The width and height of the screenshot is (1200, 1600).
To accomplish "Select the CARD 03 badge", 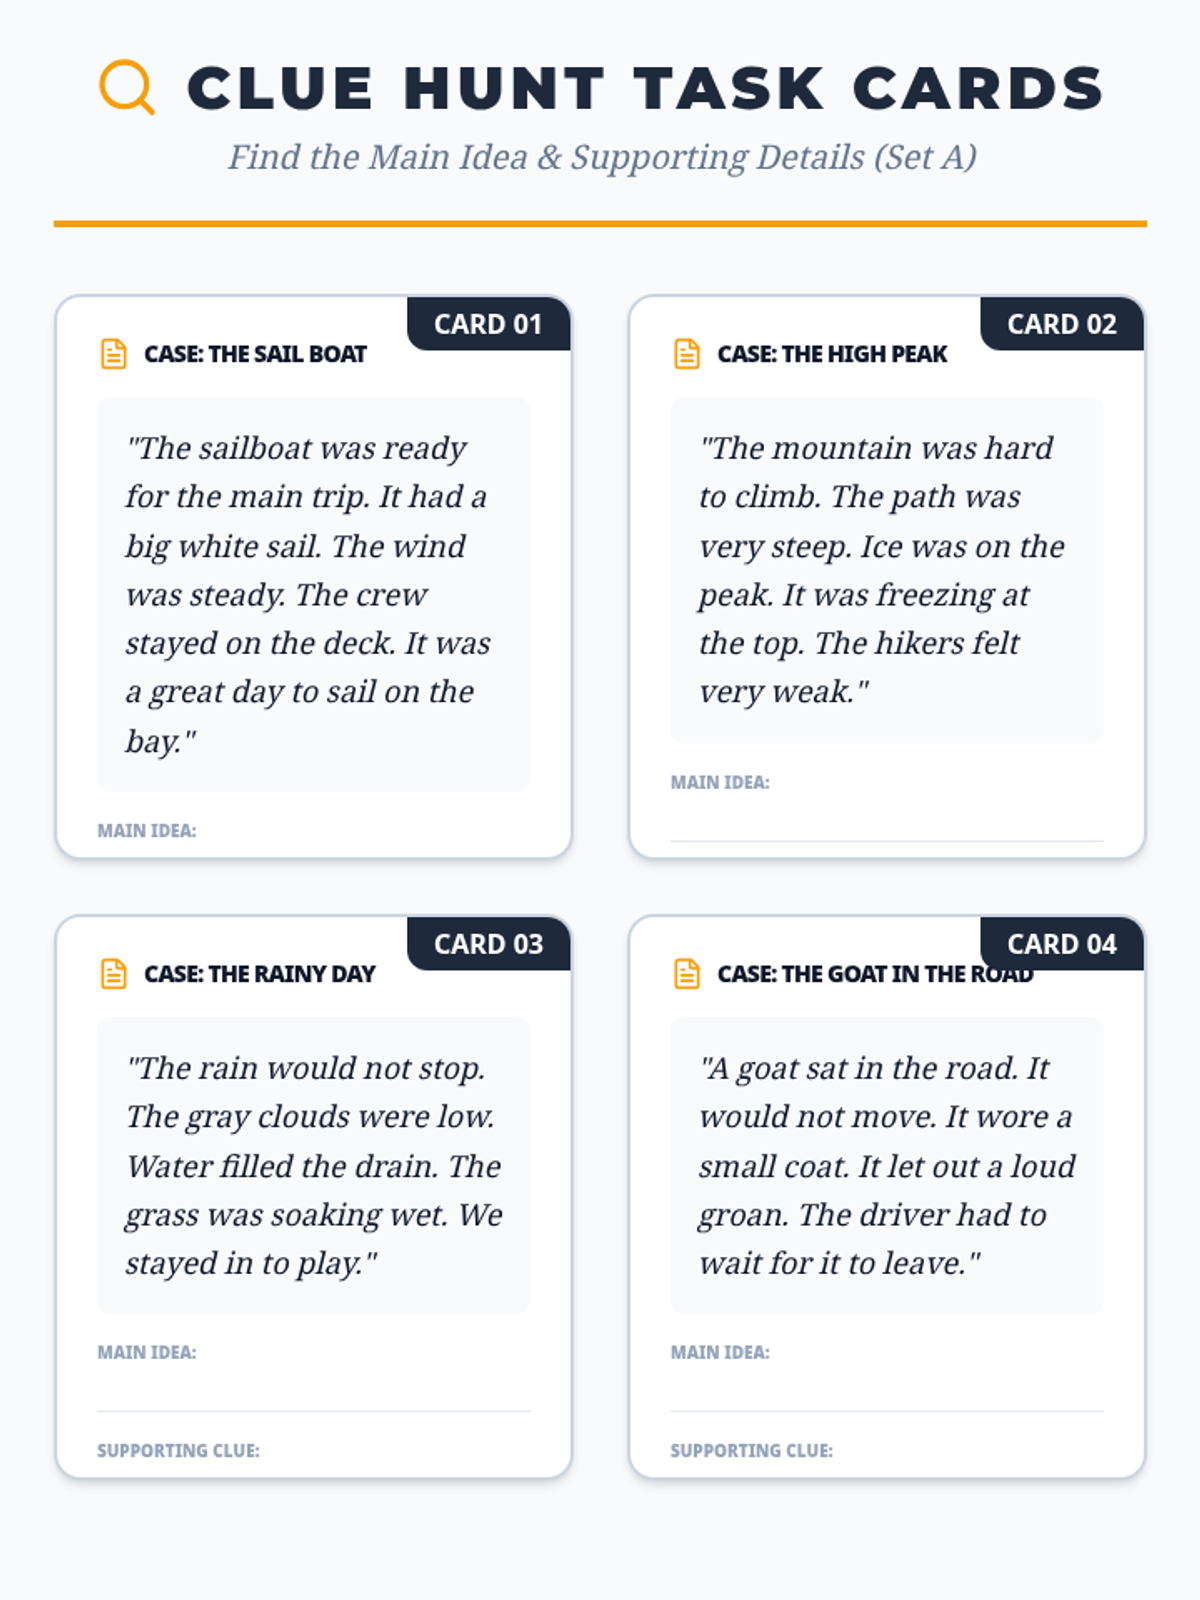I will pyautogui.click(x=489, y=944).
